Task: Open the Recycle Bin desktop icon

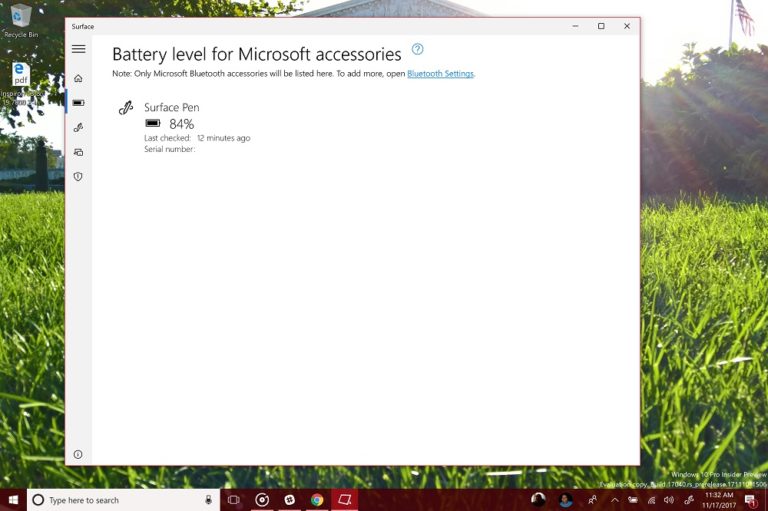Action: [x=21, y=21]
